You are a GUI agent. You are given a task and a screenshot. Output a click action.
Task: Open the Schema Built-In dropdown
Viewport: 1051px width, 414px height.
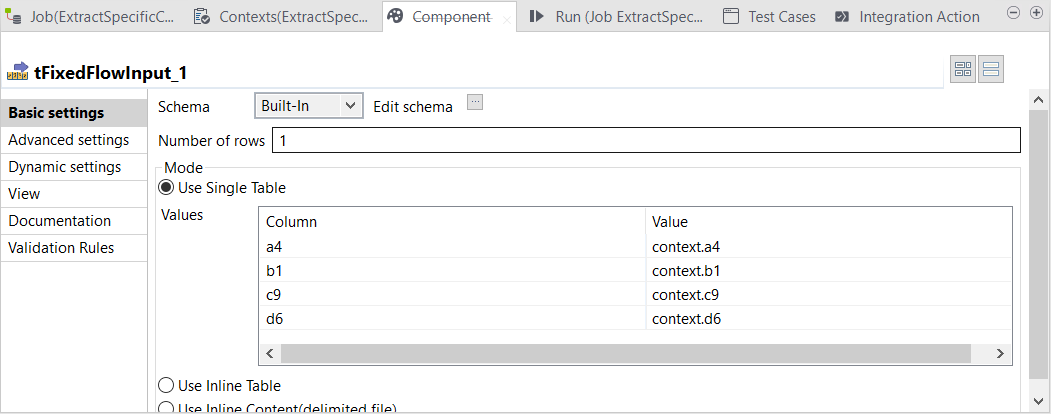point(308,106)
